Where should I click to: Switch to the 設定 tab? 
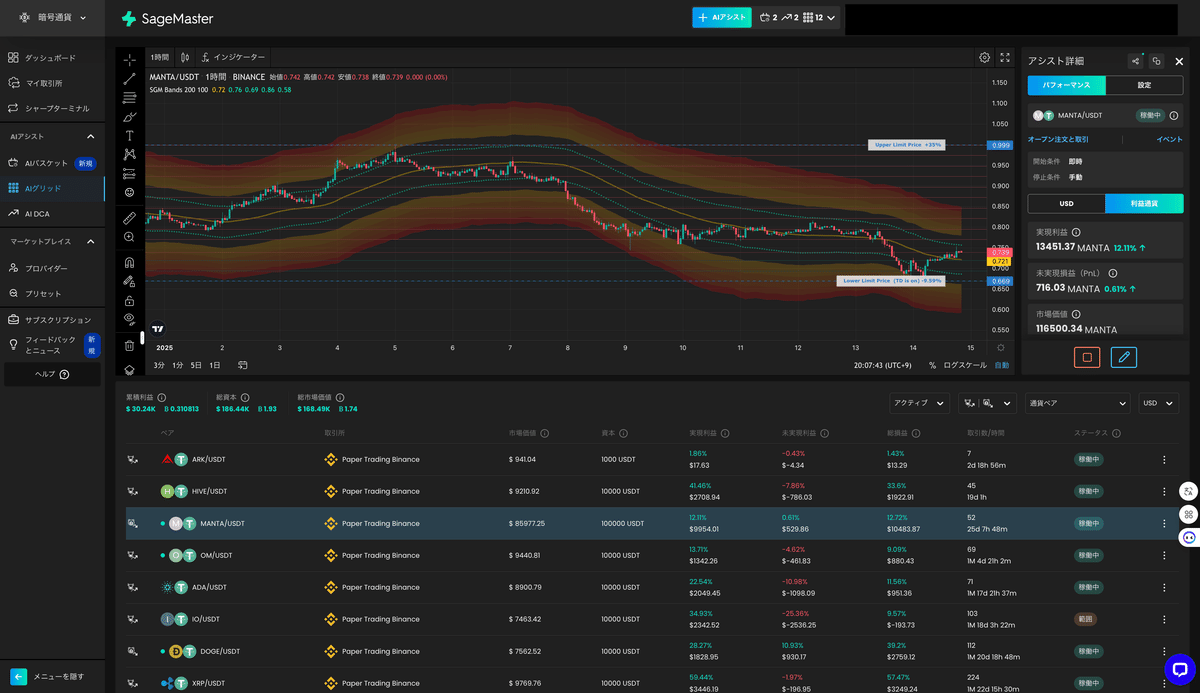point(1144,85)
